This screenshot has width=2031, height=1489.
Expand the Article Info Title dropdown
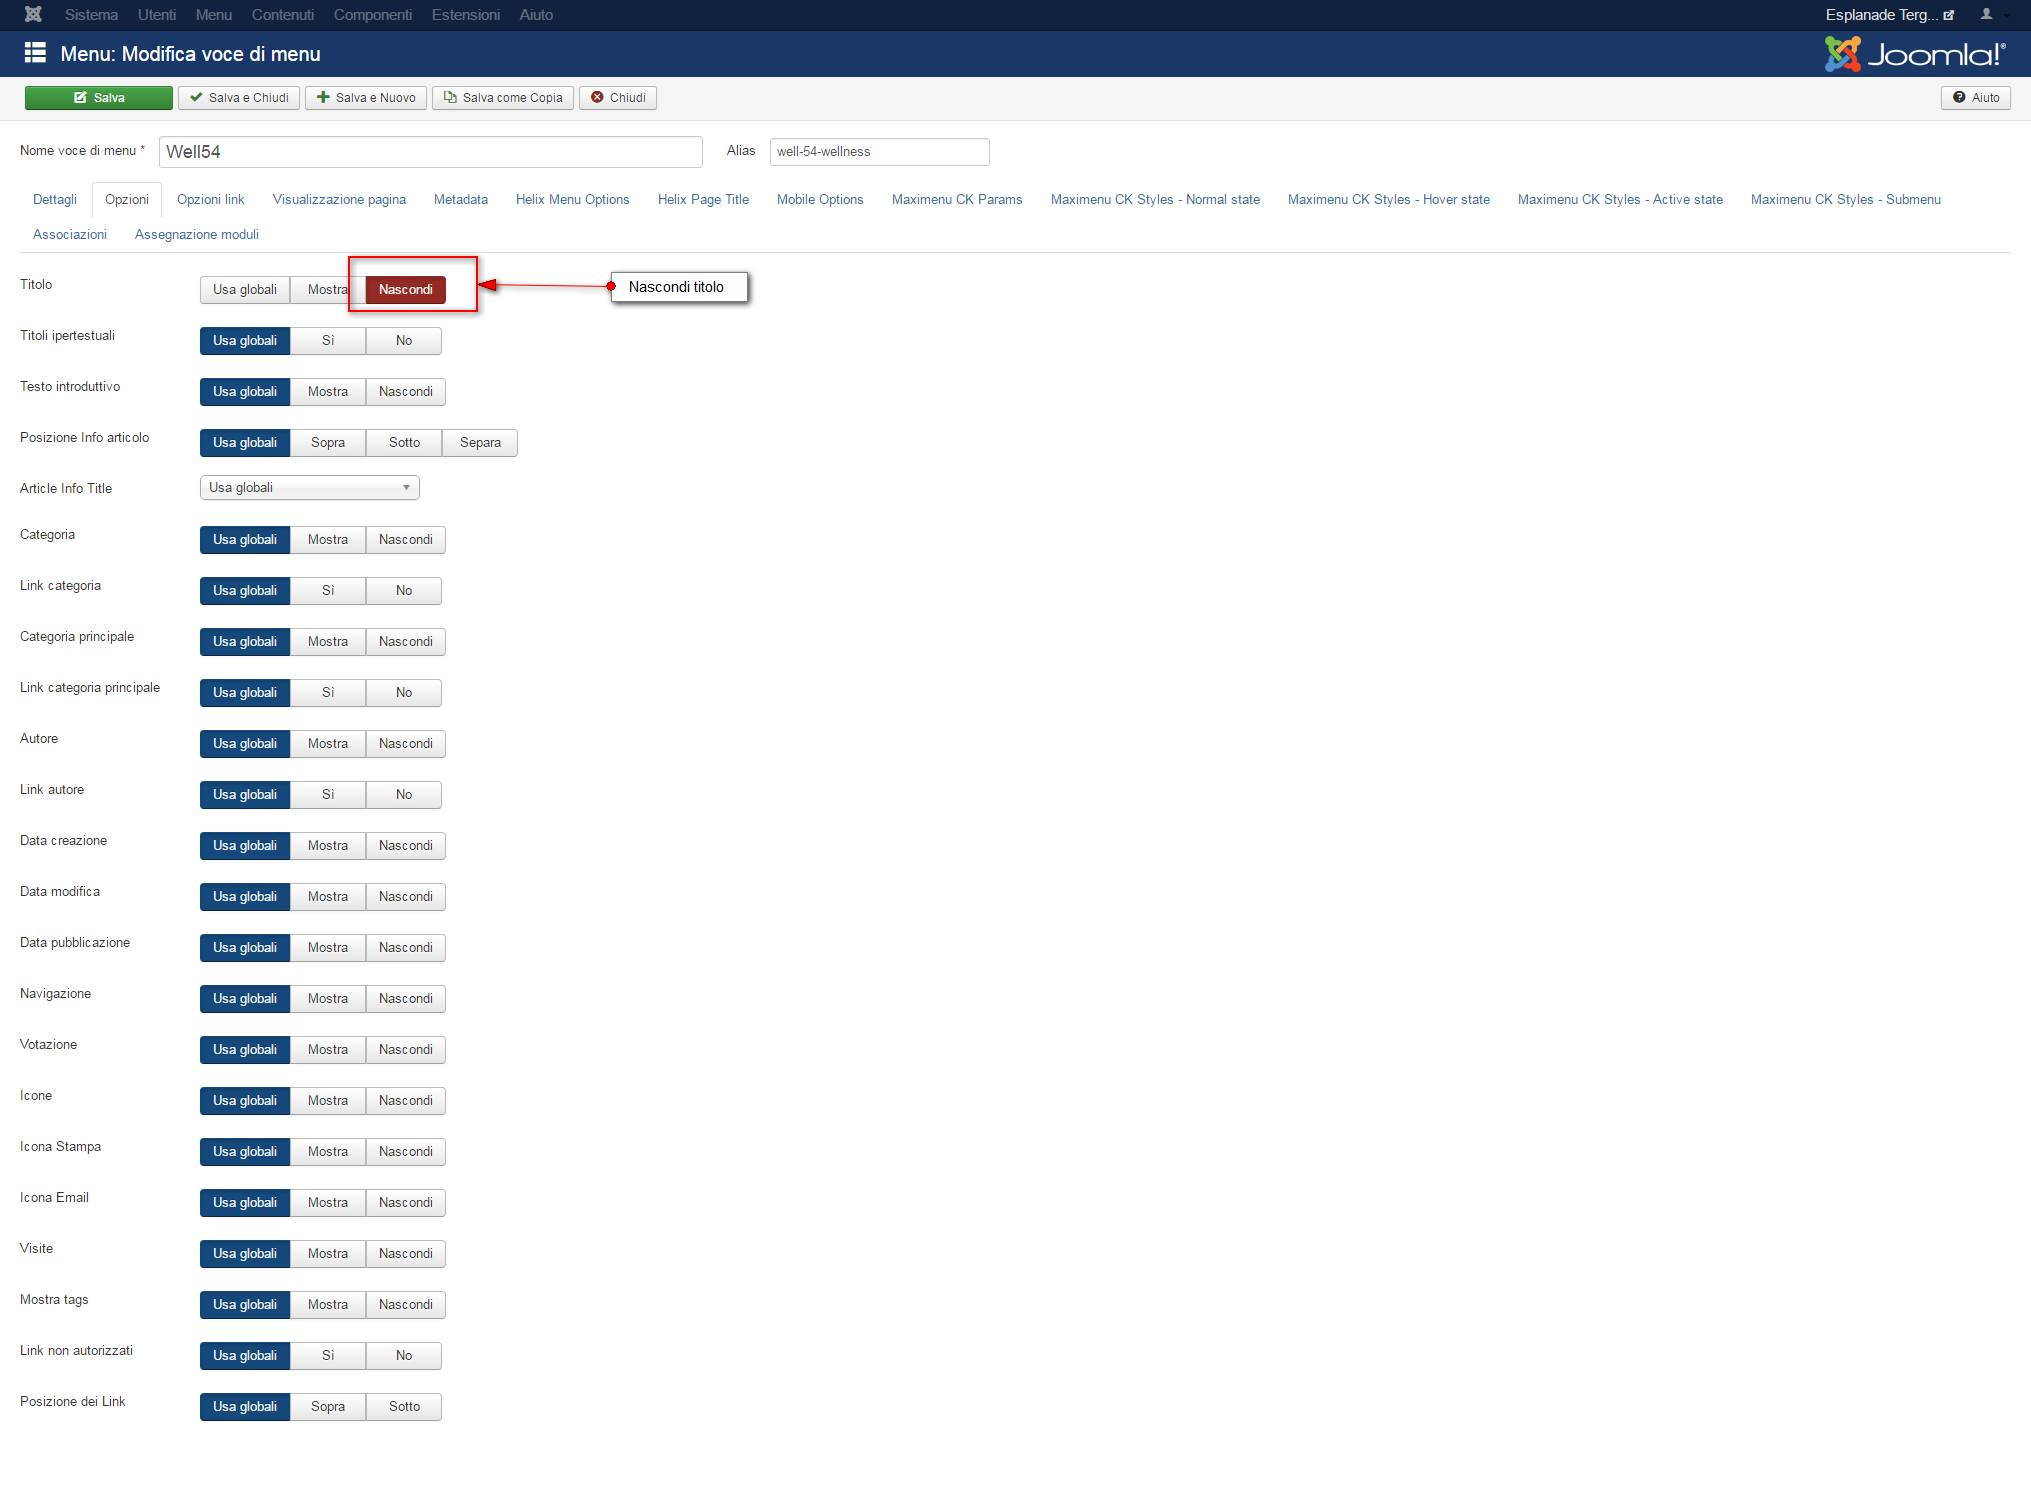[310, 487]
